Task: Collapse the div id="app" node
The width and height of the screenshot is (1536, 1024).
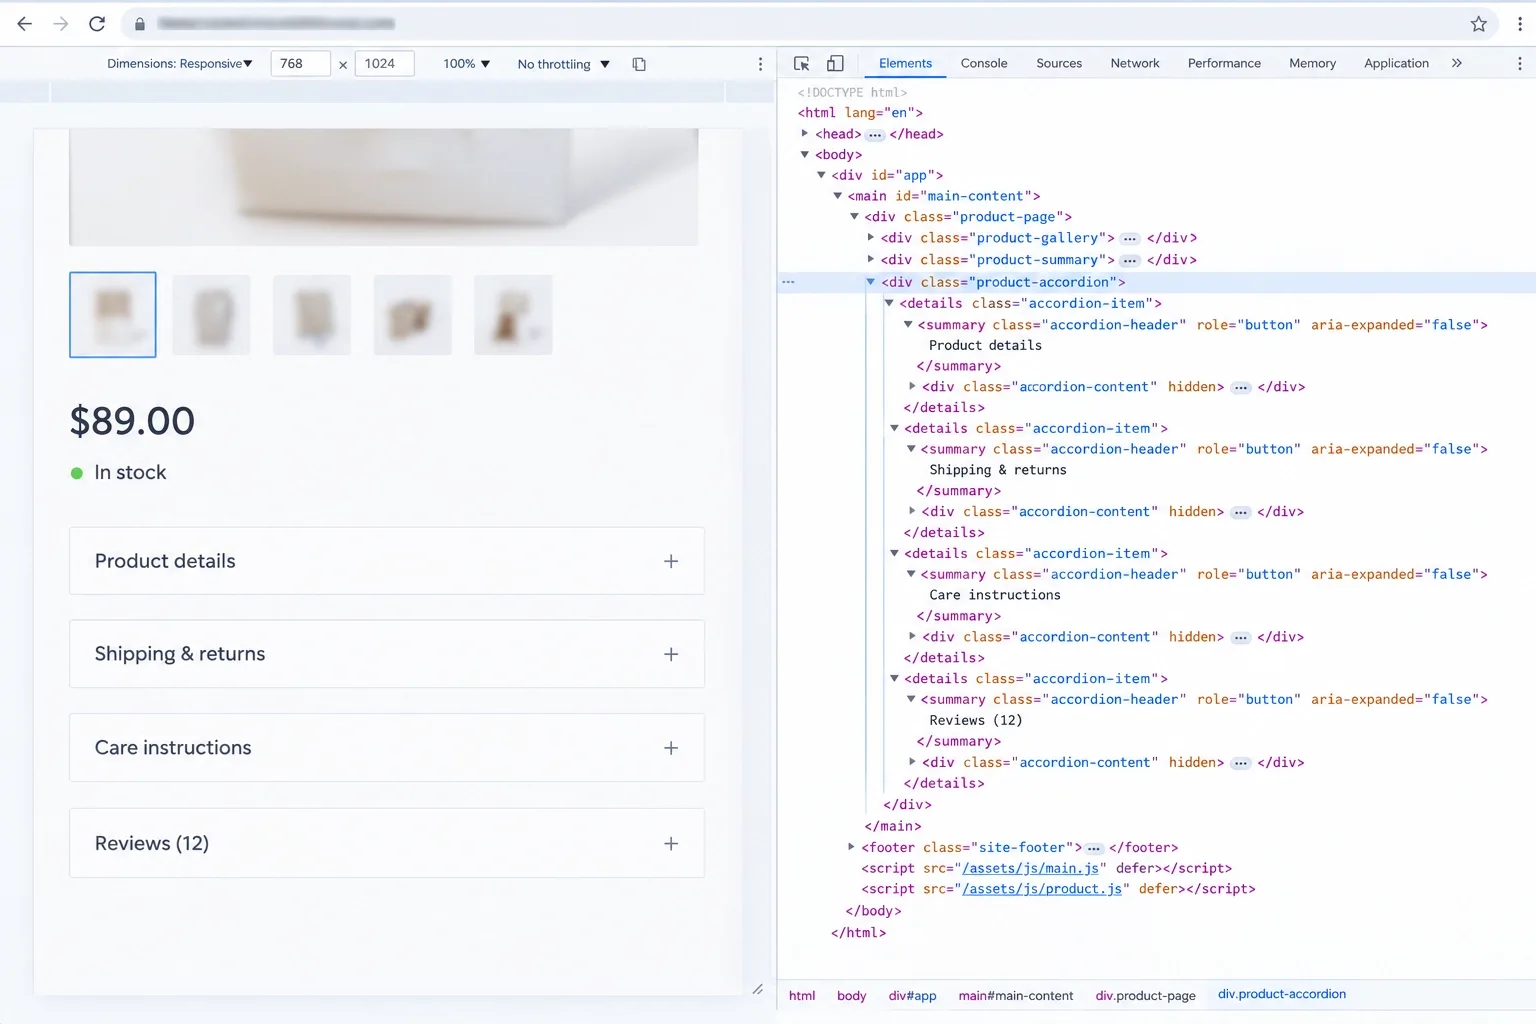Action: tap(821, 175)
